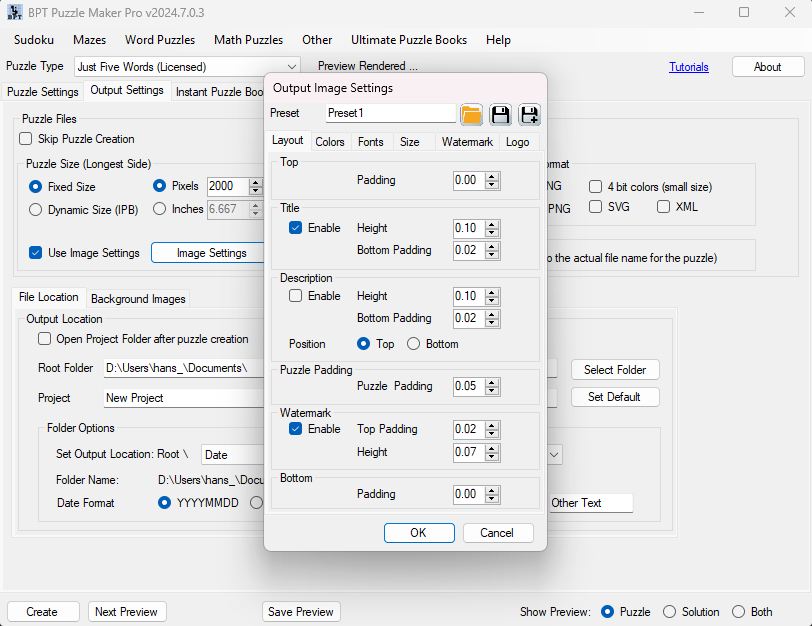
Task: Click the BPT app icon in title bar
Action: pyautogui.click(x=14, y=12)
